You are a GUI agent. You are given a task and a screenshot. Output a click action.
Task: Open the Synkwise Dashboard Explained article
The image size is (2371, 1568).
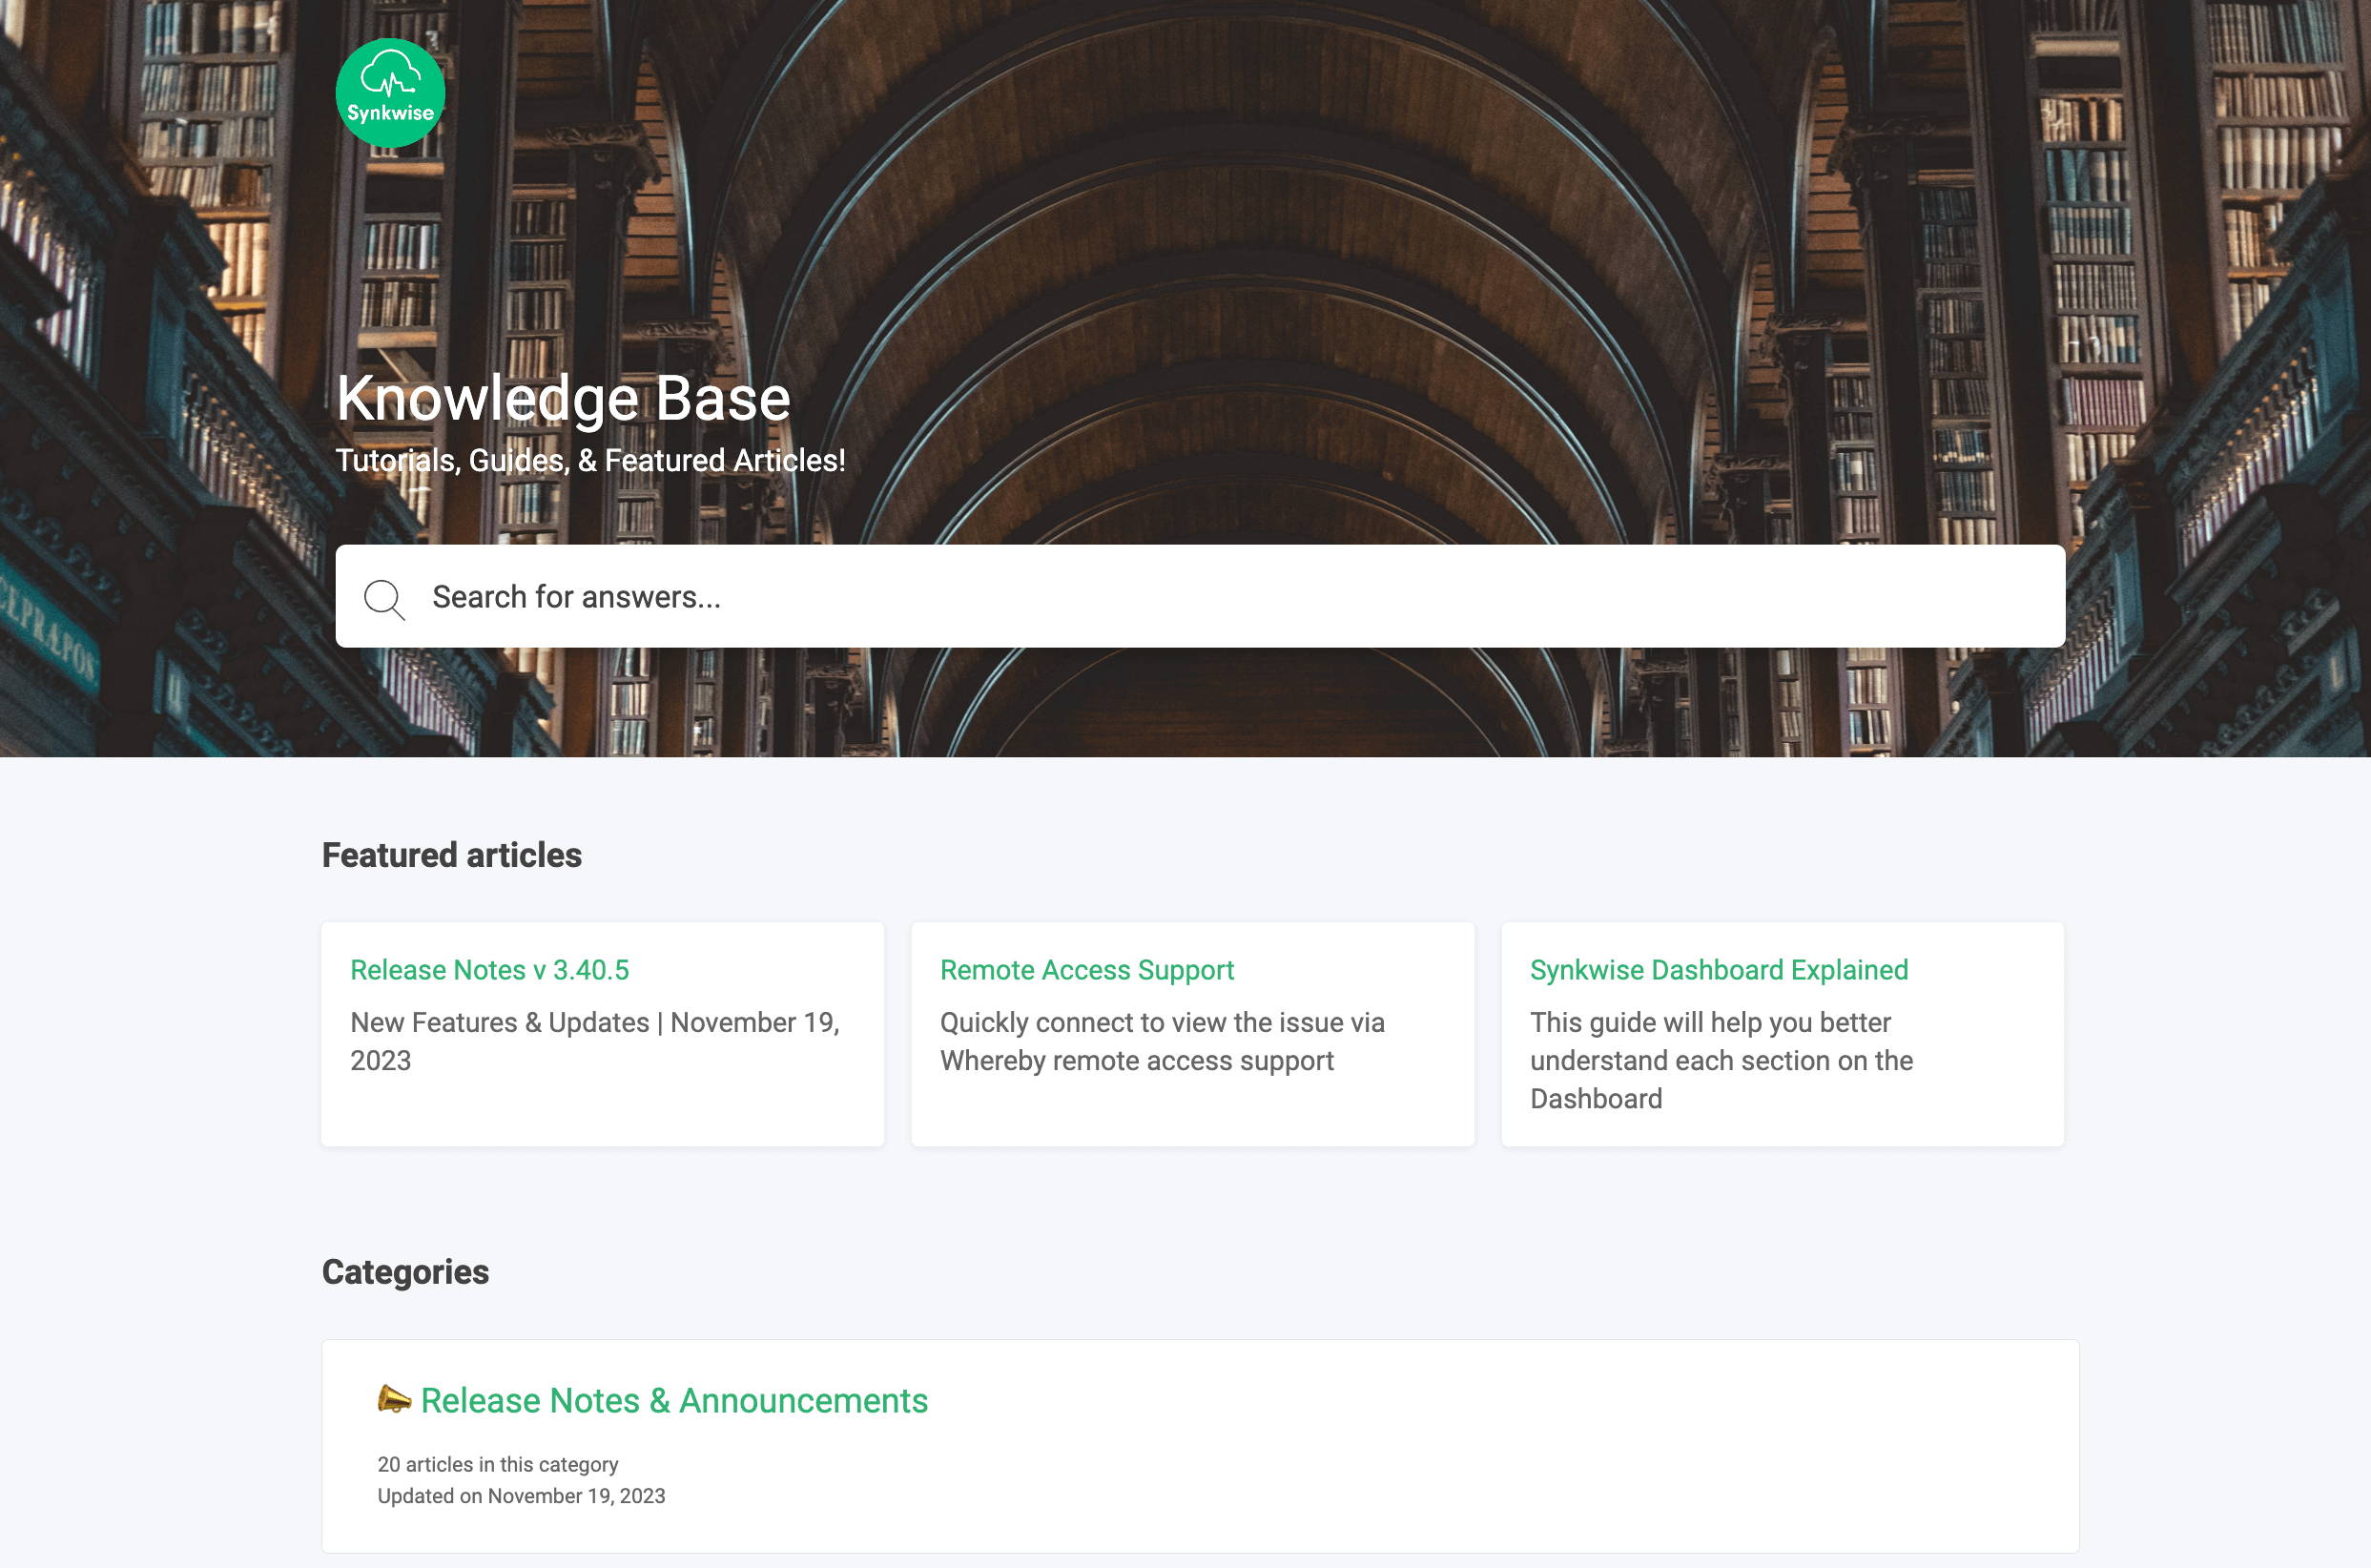1718,970
